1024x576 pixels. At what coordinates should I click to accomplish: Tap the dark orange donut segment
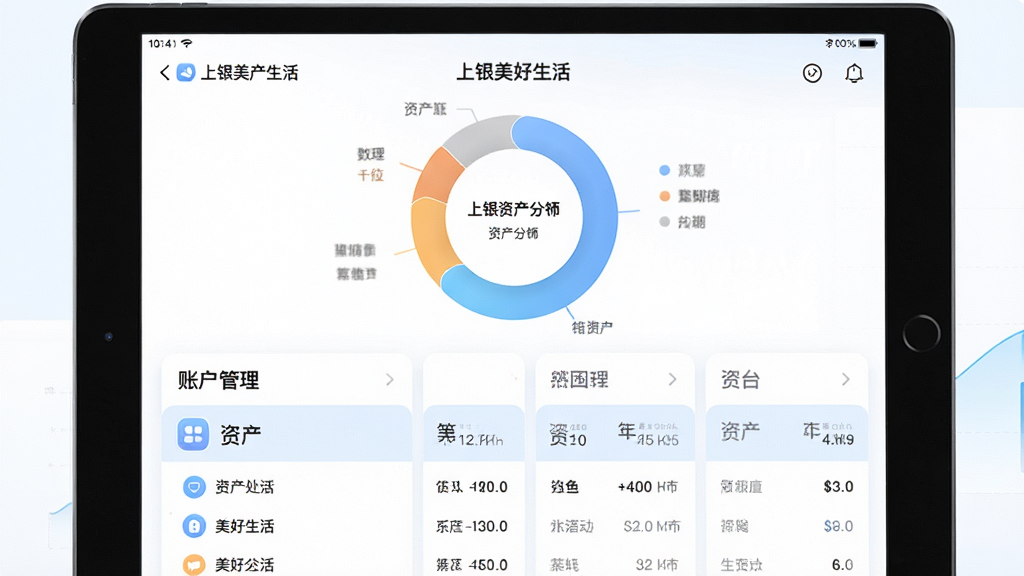tap(438, 176)
